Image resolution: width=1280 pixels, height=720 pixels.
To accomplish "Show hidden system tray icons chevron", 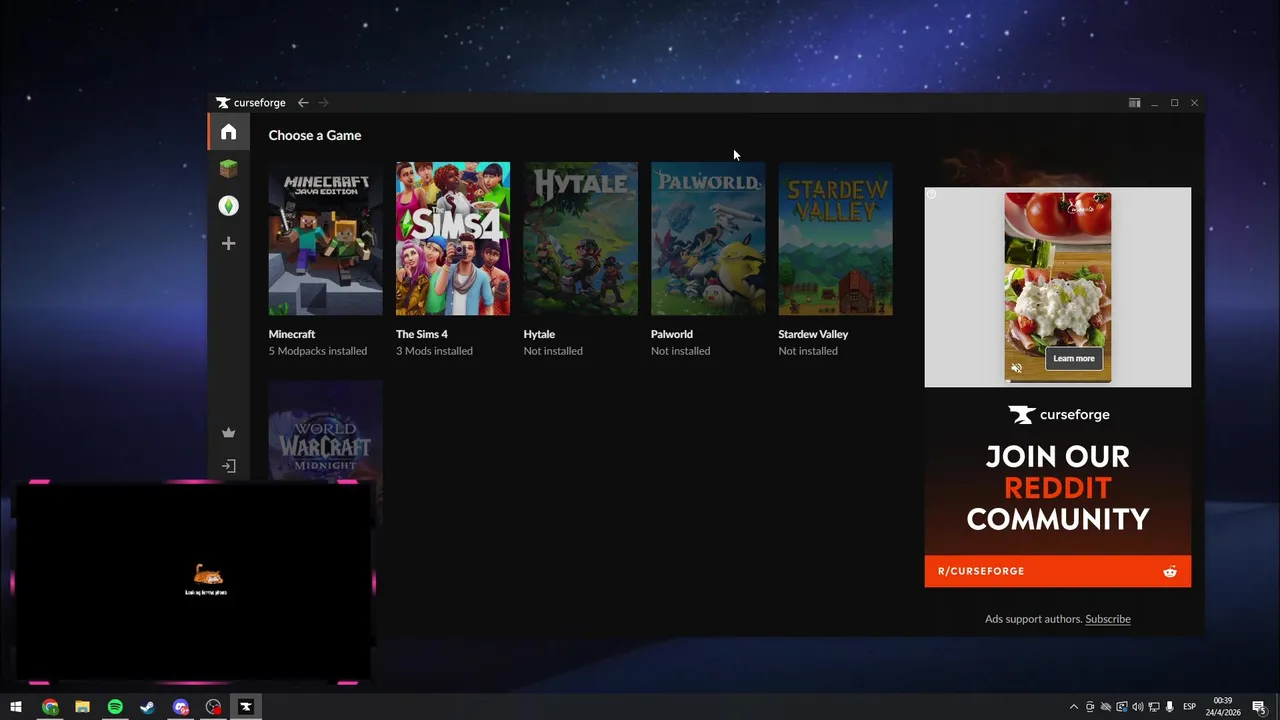I will pyautogui.click(x=1074, y=707).
